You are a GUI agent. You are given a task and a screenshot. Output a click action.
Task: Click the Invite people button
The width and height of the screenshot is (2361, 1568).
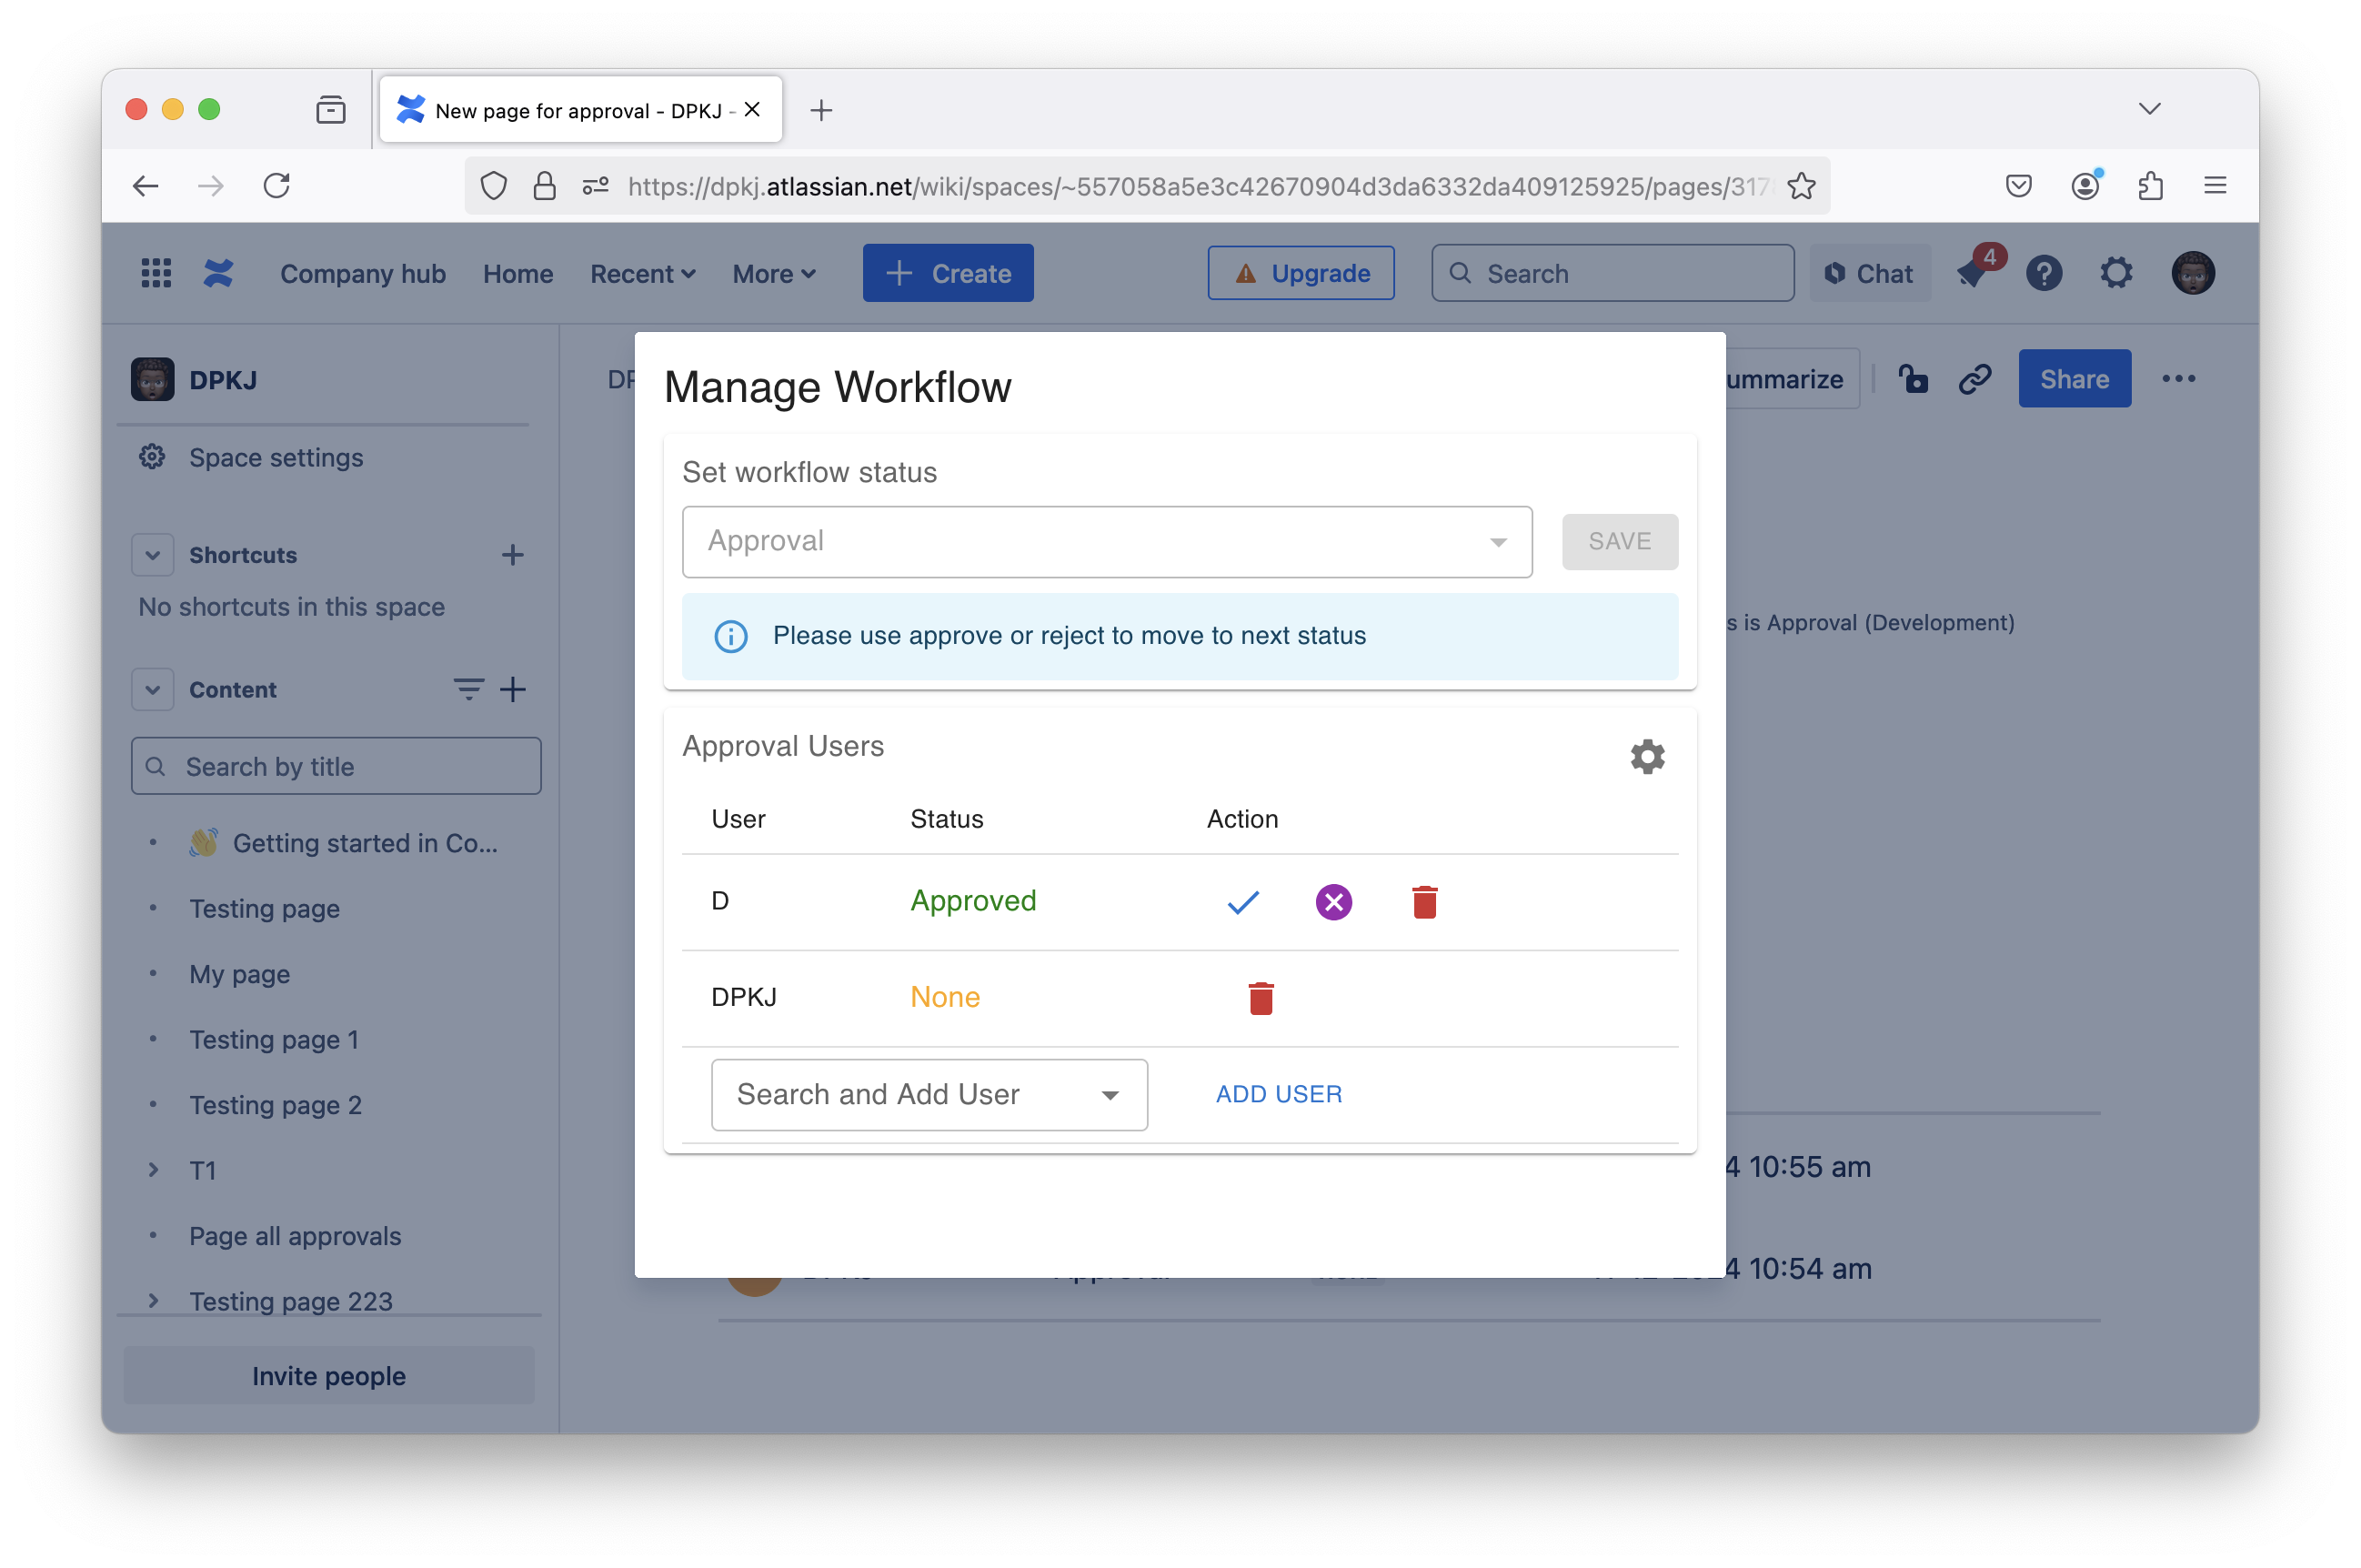(x=328, y=1376)
